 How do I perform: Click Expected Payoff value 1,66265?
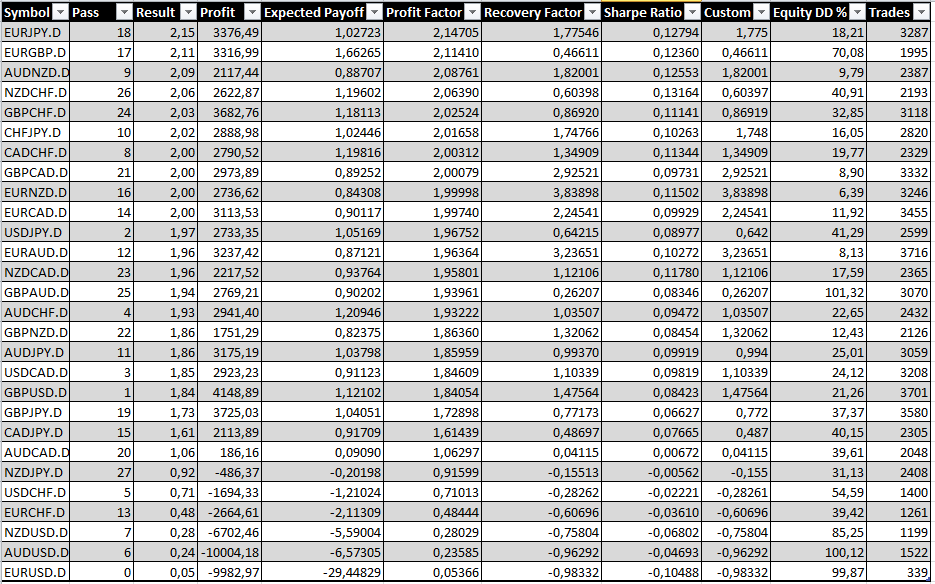(358, 52)
